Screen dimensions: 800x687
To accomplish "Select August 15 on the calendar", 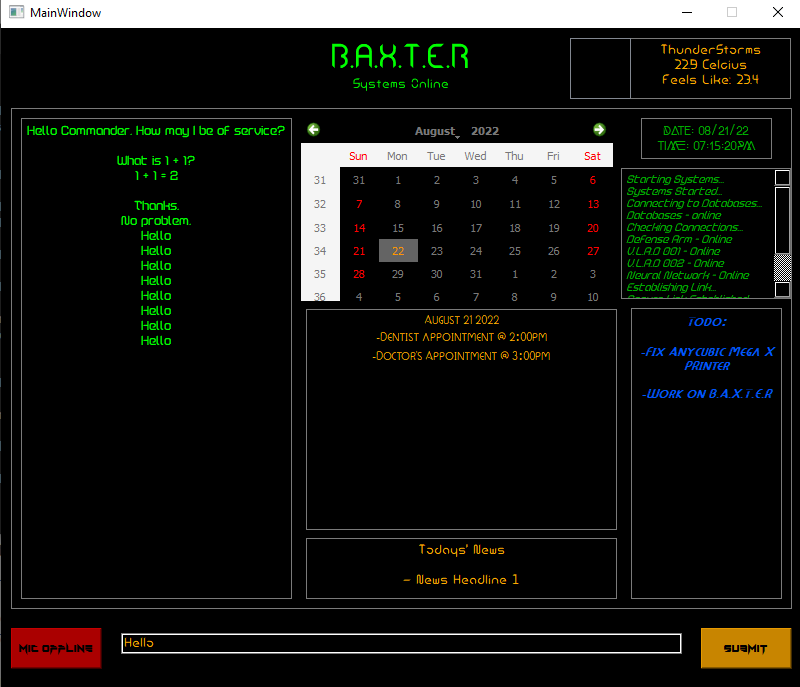I will tap(398, 228).
